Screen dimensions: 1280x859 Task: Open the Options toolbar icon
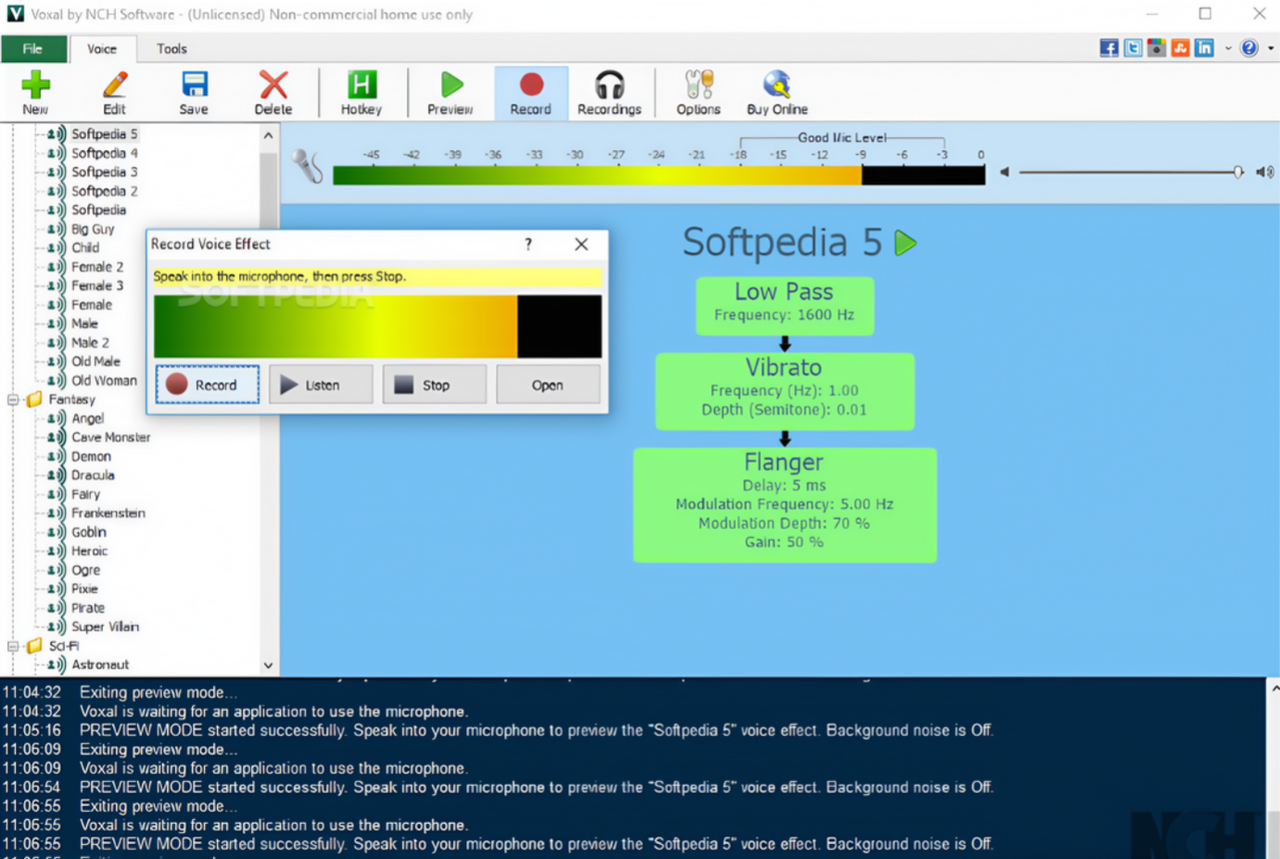[698, 86]
